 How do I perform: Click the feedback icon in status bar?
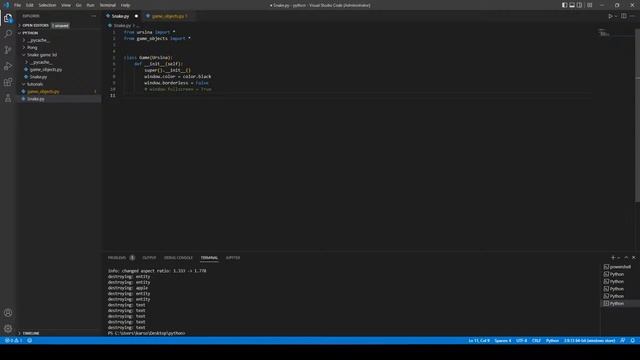click(x=622, y=340)
